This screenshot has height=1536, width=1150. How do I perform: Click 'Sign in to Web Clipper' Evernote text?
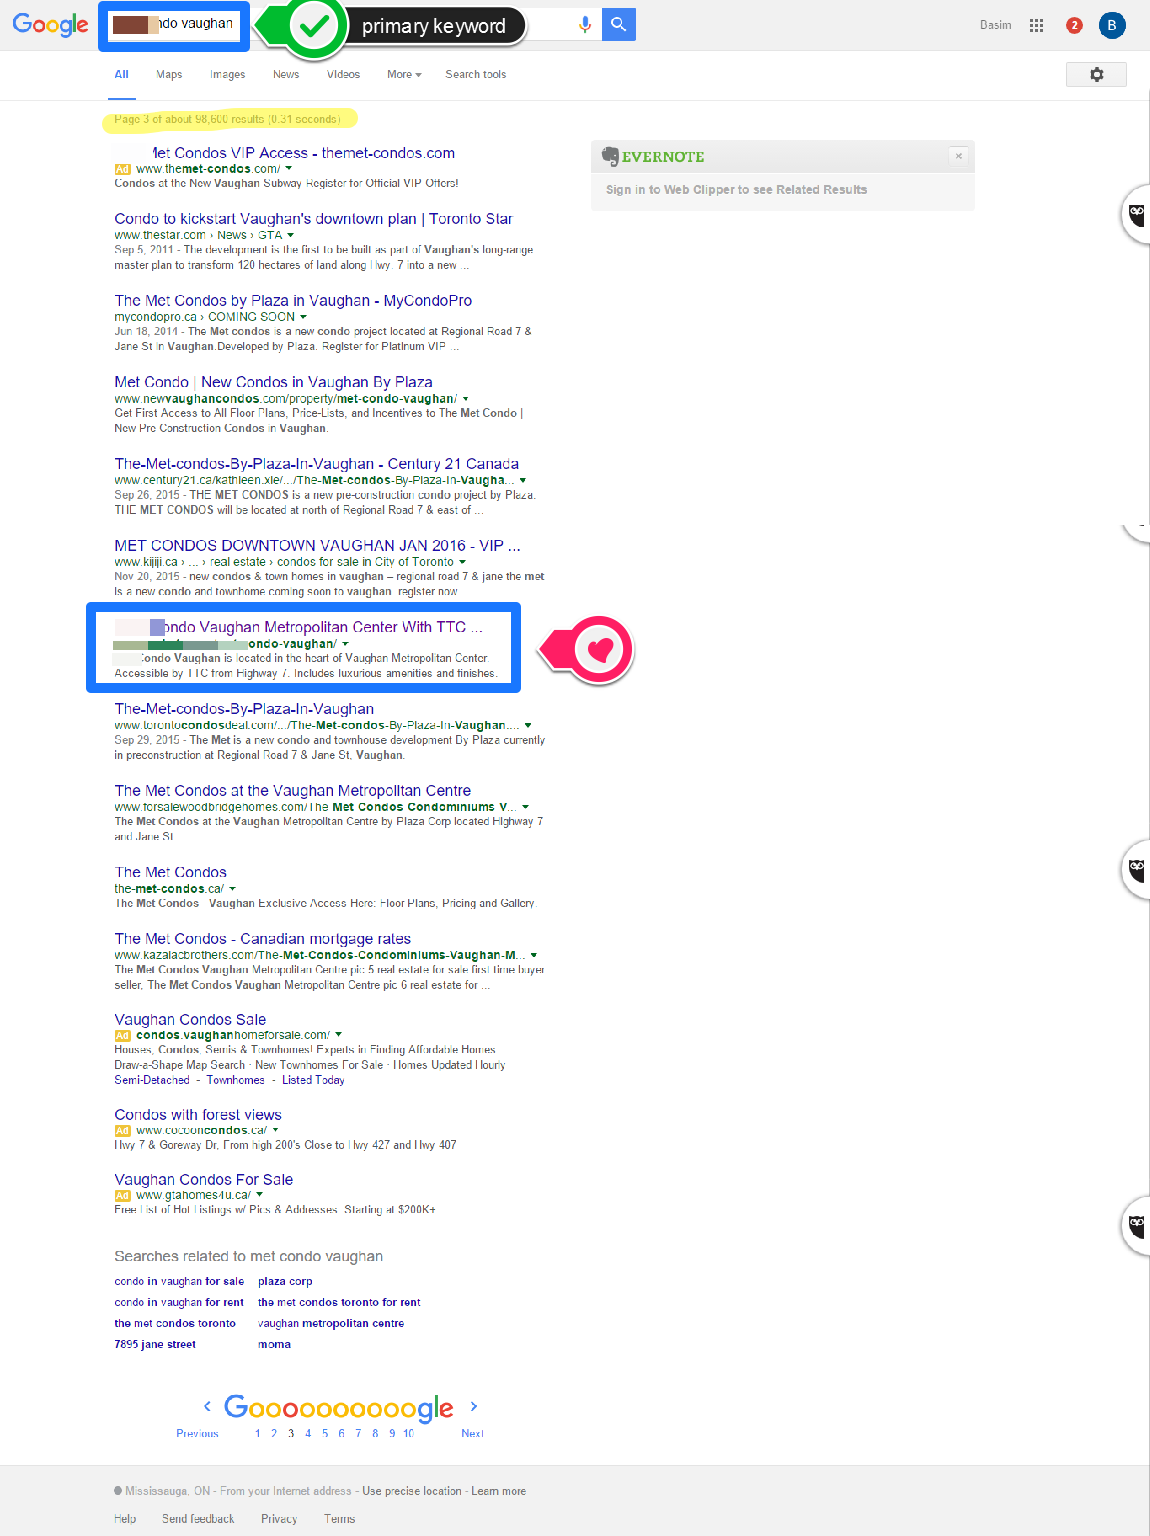(x=736, y=189)
